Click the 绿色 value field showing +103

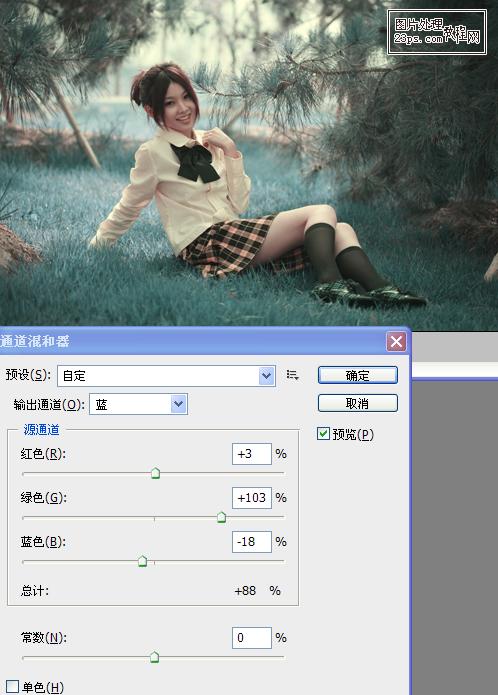pos(252,498)
